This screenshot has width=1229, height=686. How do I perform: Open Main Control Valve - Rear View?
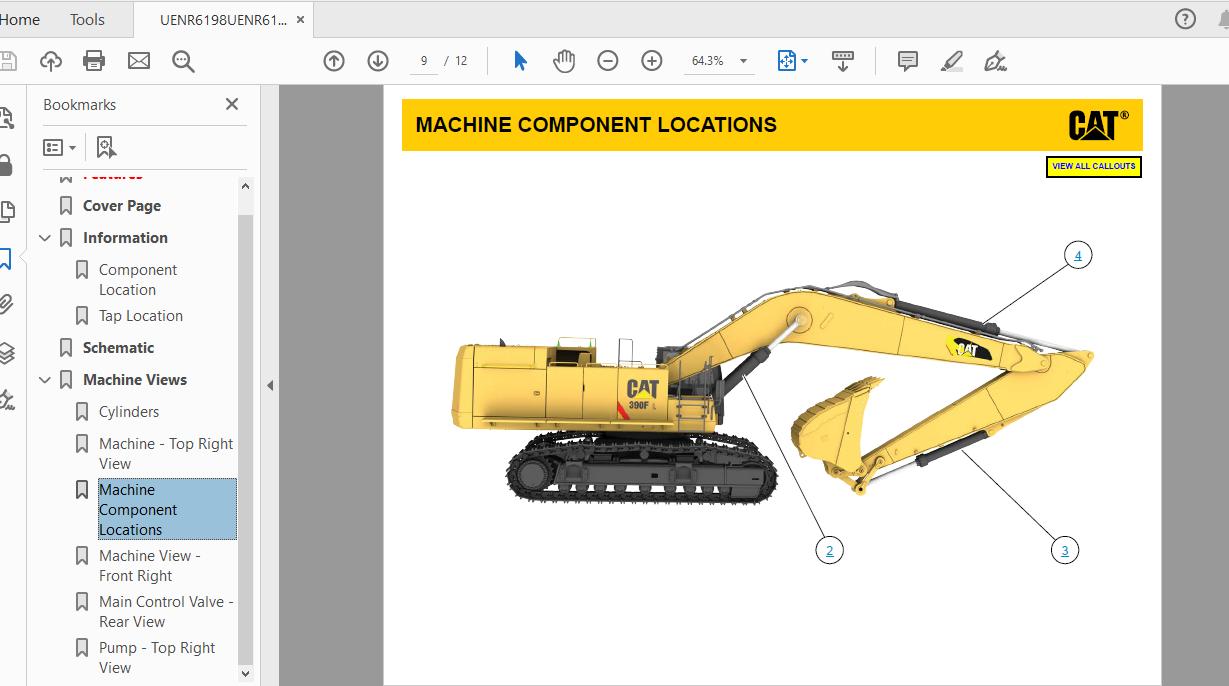[x=165, y=612]
